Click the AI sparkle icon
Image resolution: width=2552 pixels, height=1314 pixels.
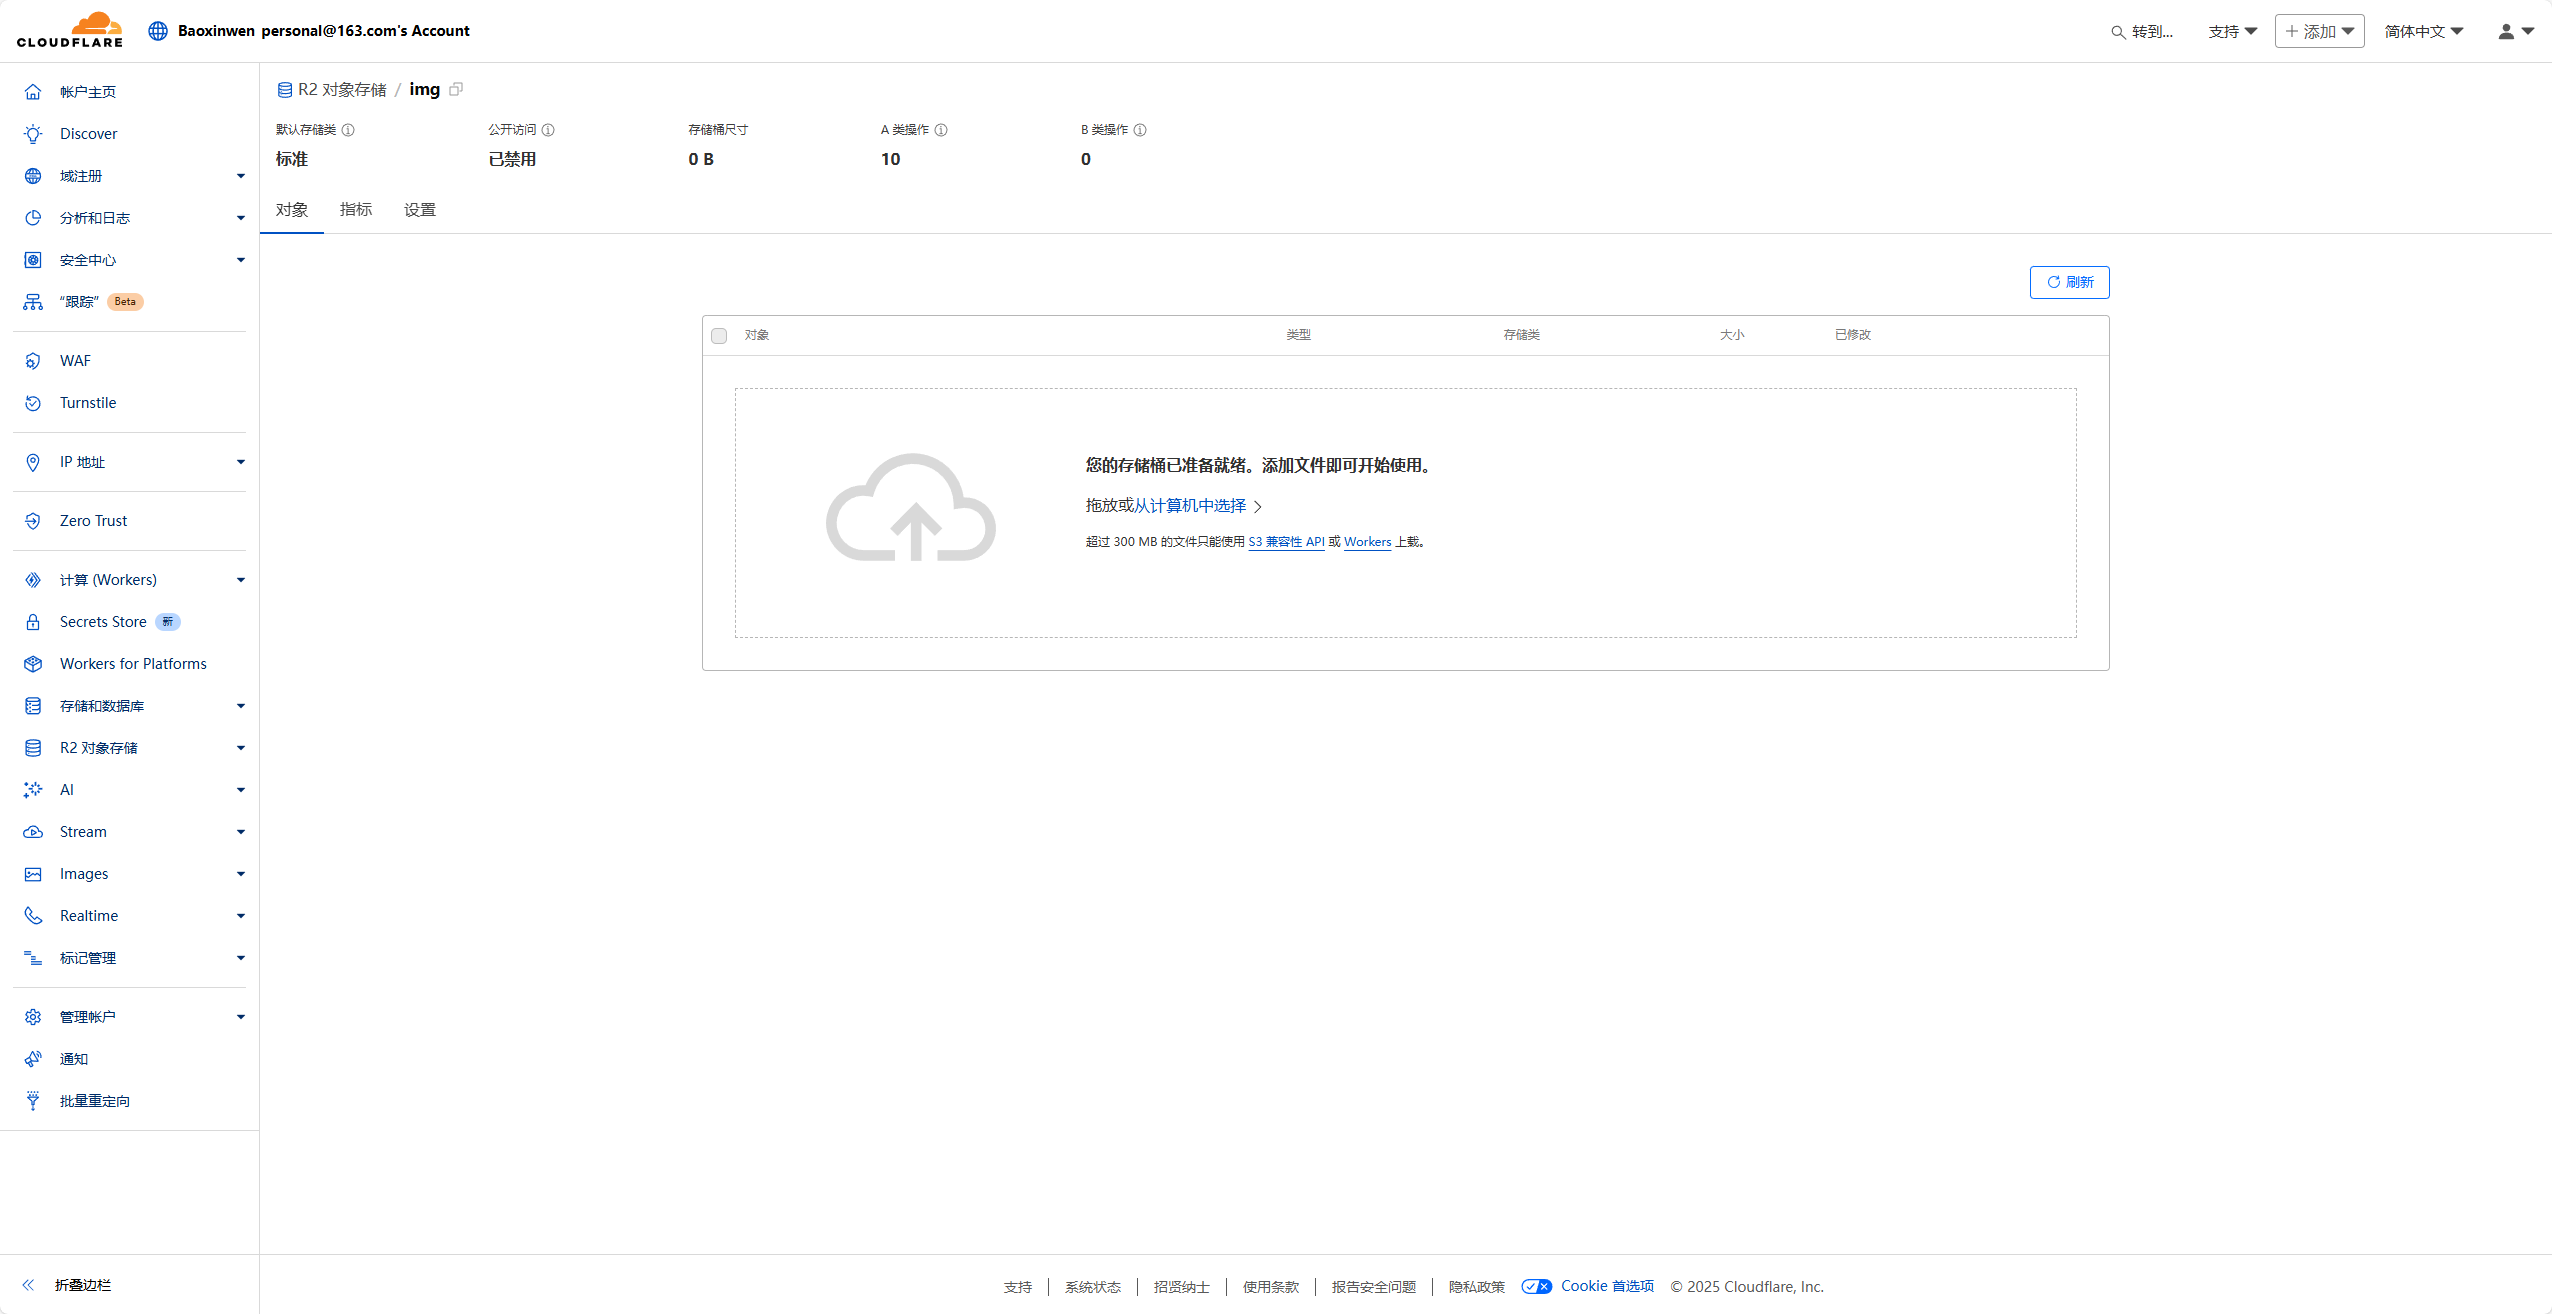(33, 790)
